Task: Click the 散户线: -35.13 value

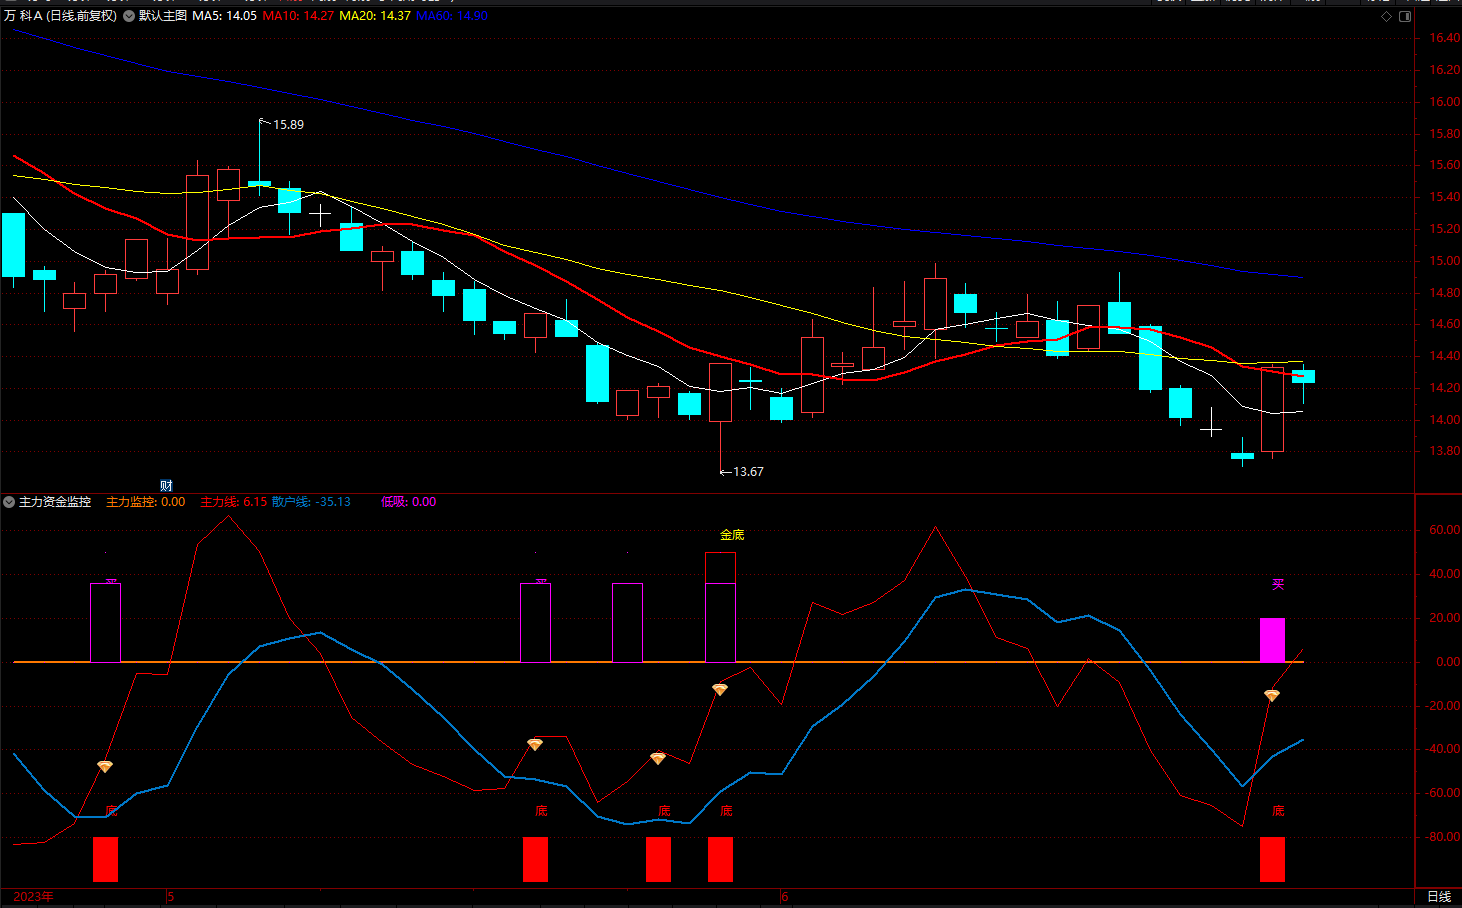Action: [x=311, y=502]
